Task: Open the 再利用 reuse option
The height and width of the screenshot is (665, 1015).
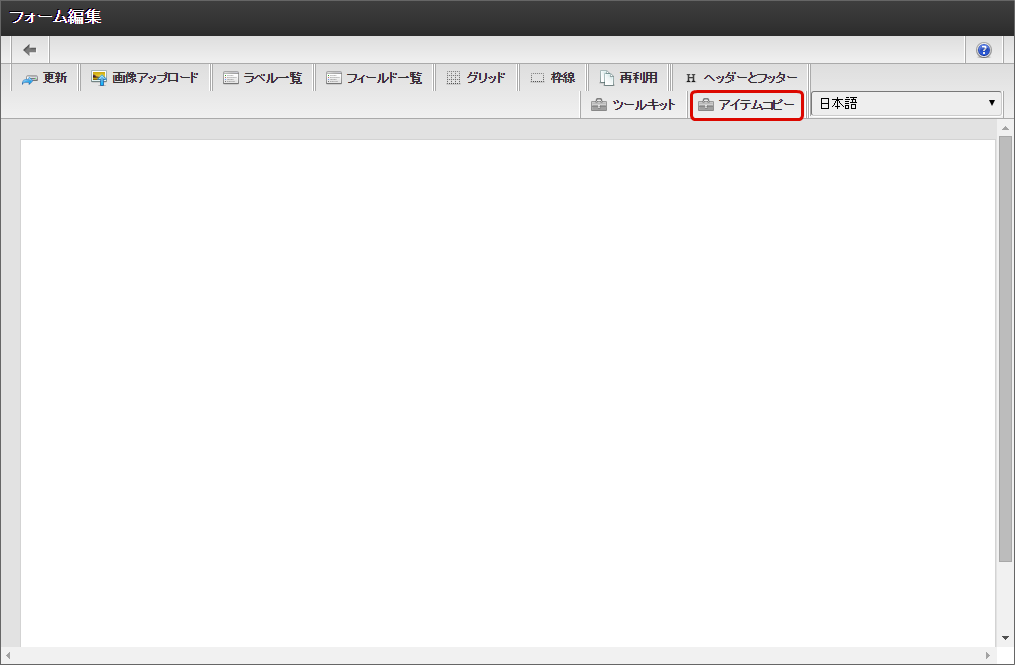Action: click(629, 78)
